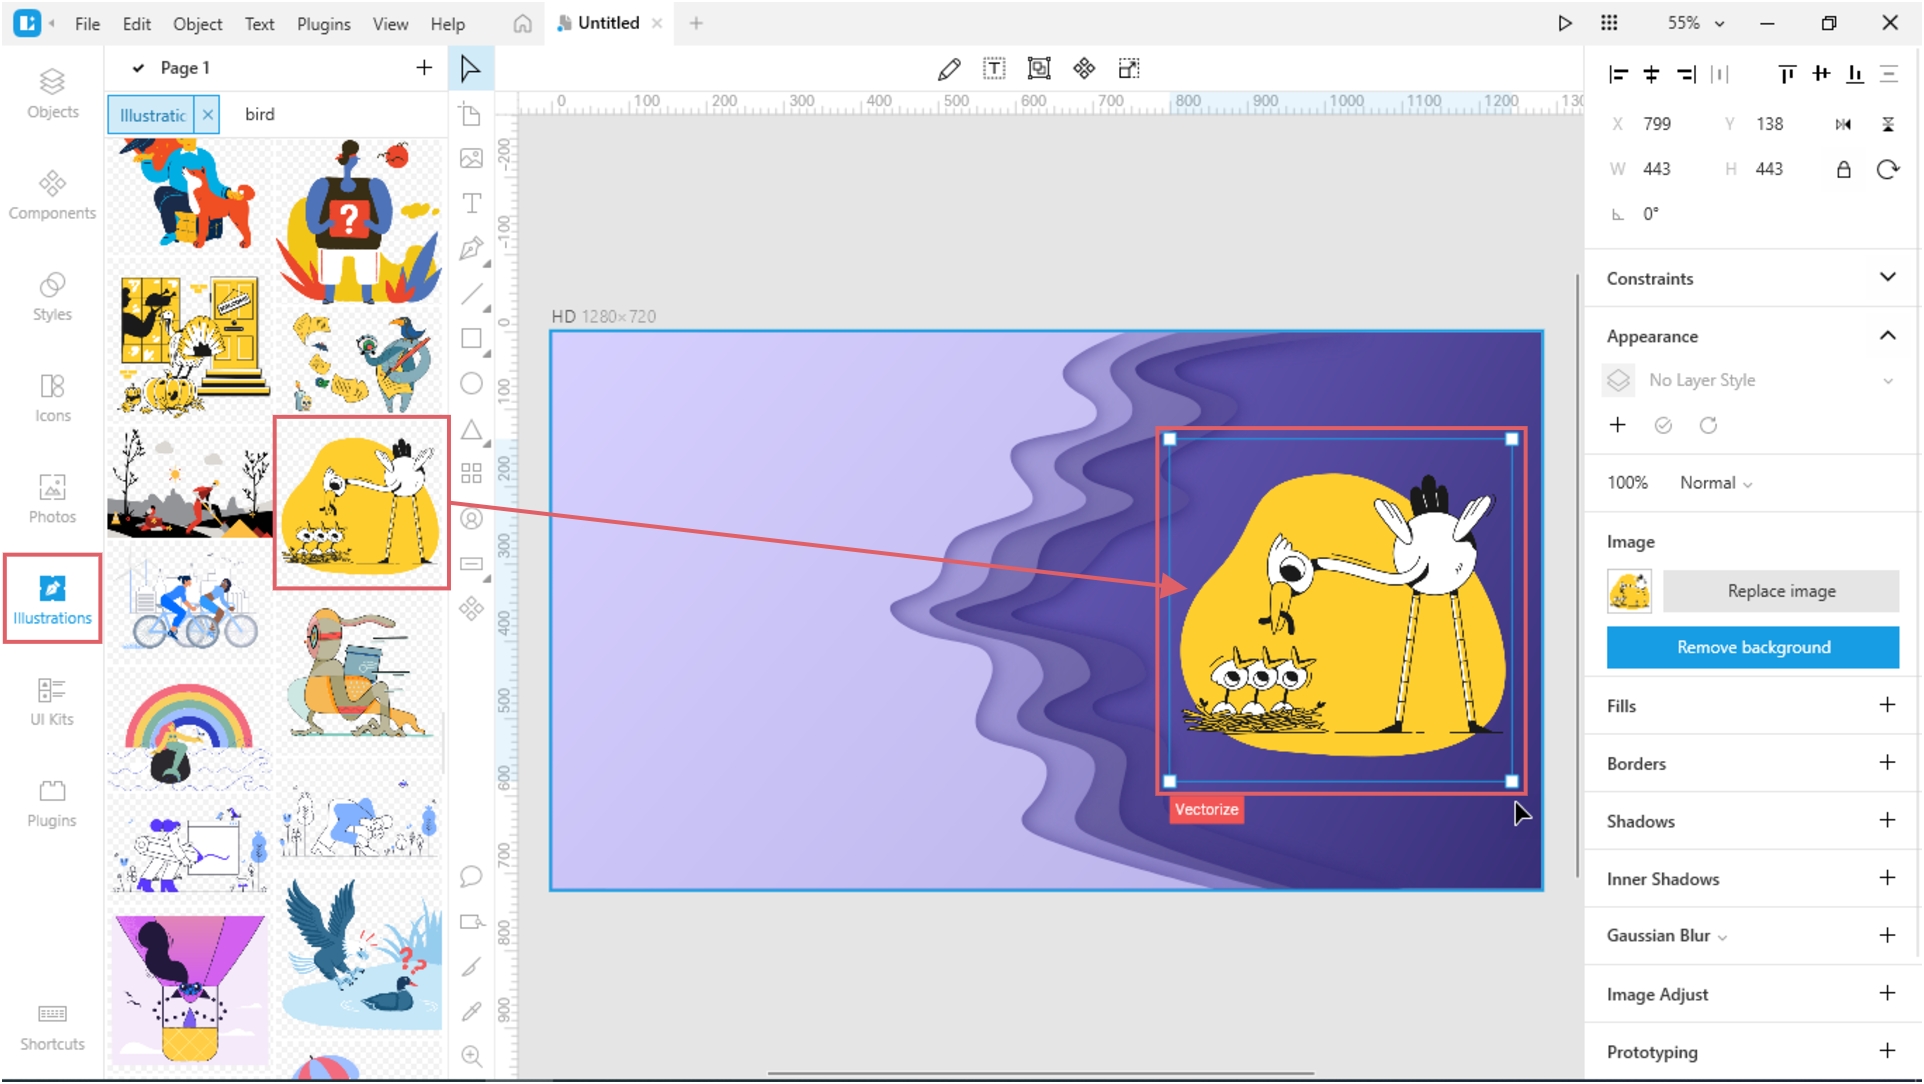Select the Comment bubble tool
The width and height of the screenshot is (1924, 1084).
click(471, 877)
